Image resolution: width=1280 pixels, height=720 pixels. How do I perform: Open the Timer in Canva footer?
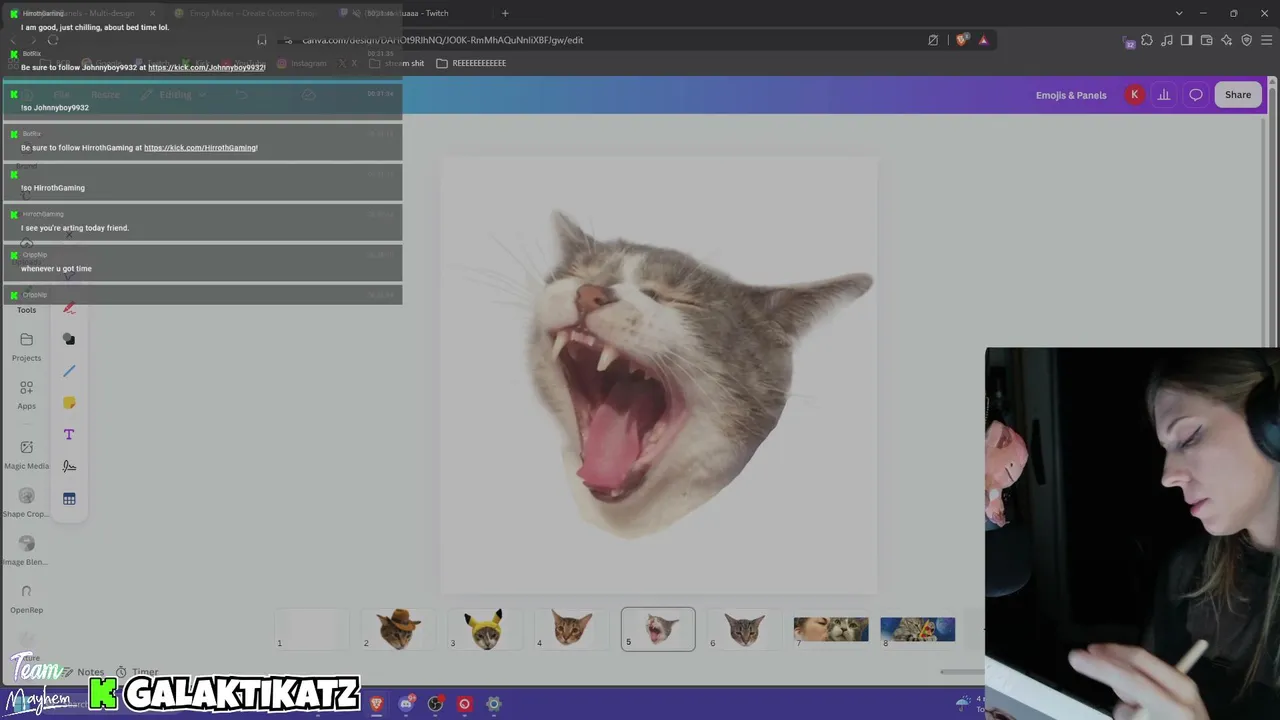tap(137, 672)
